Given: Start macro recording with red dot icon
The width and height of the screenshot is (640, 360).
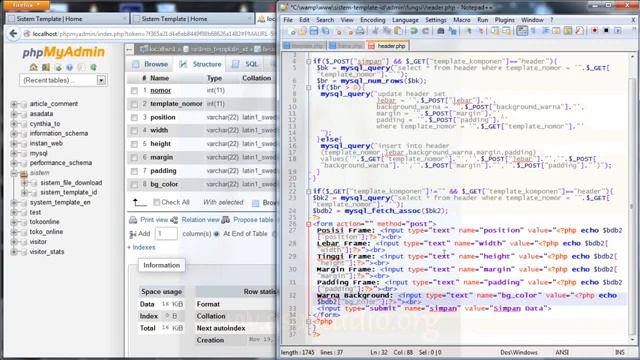Looking at the screenshot, I should coord(594,31).
